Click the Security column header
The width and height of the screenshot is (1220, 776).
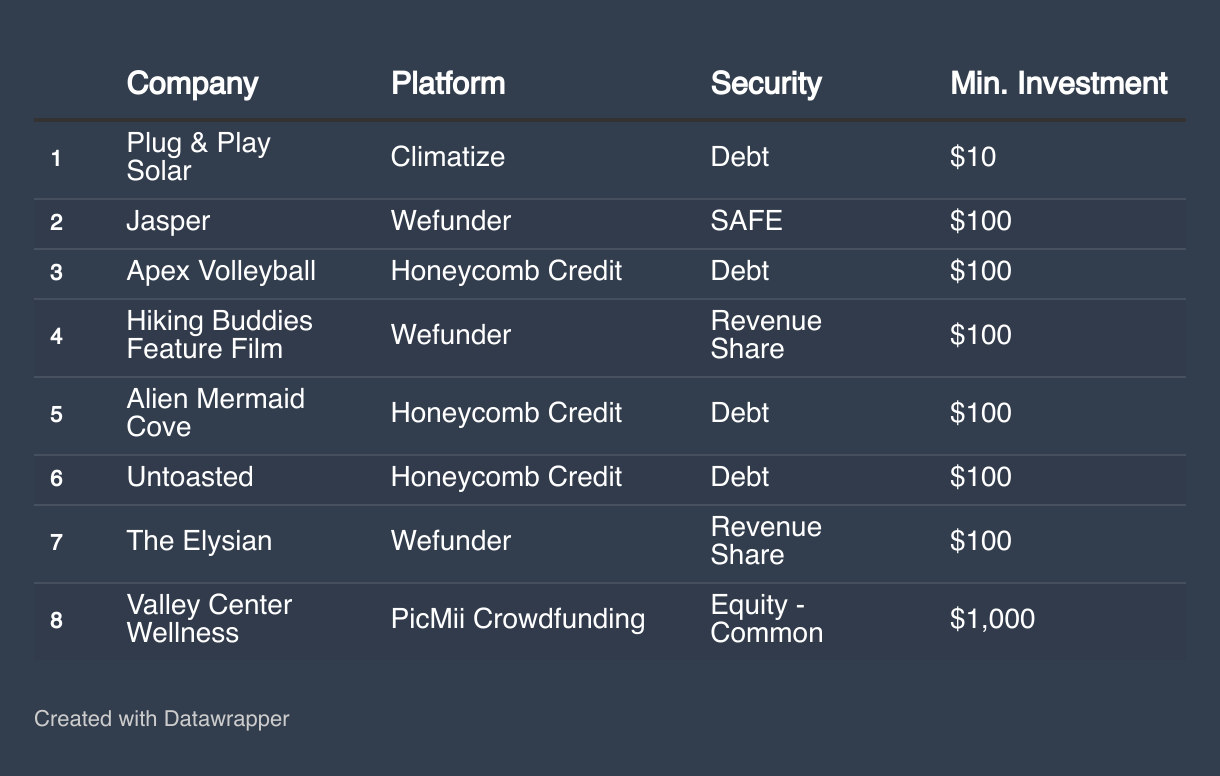766,83
